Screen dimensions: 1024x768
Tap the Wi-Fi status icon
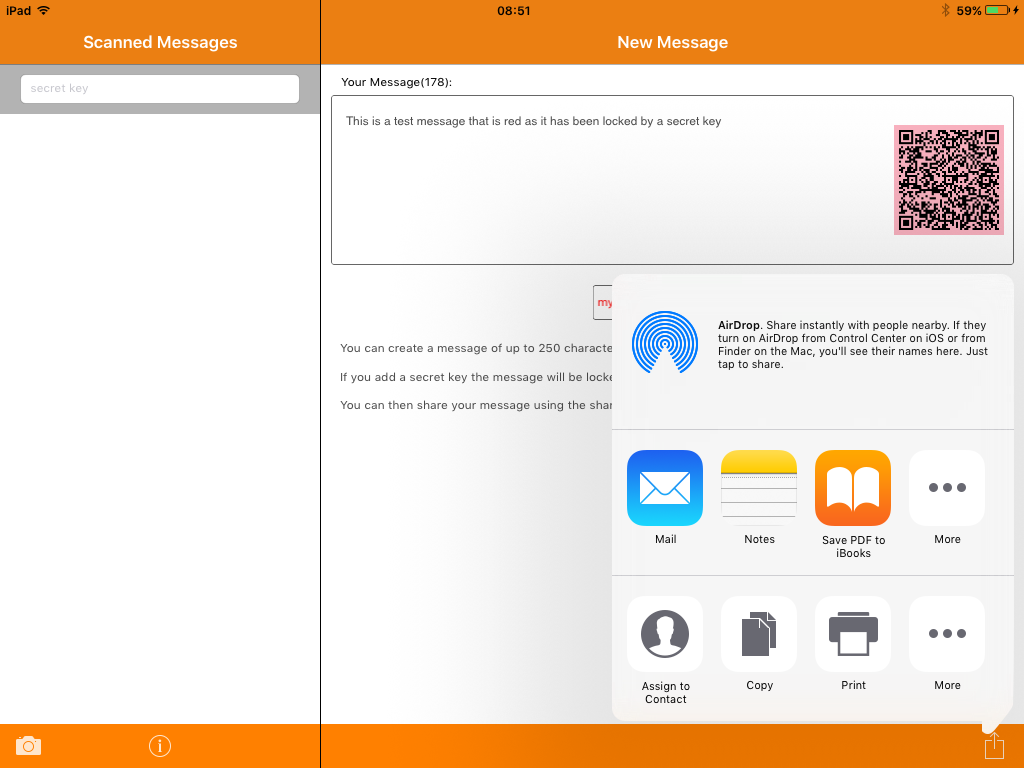(44, 10)
